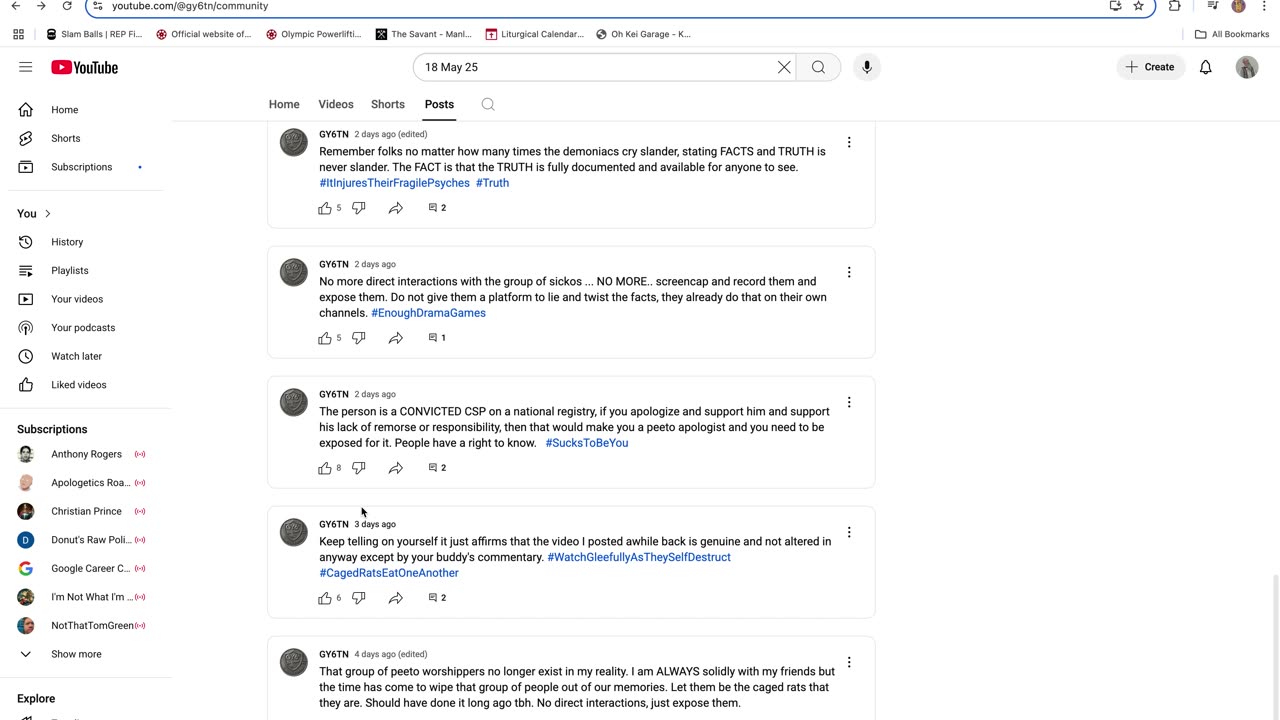Share the #CagedRatsEatOneAnother post
Viewport: 1280px width, 720px height.
point(396,598)
